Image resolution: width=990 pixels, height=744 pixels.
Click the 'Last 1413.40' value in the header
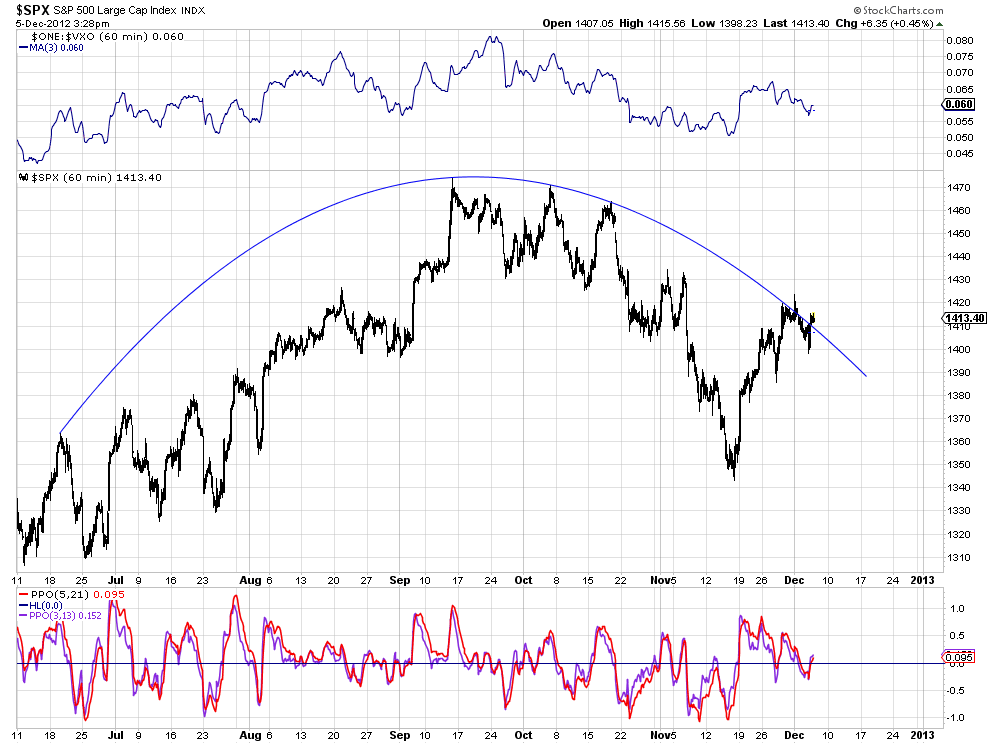click(x=796, y=23)
